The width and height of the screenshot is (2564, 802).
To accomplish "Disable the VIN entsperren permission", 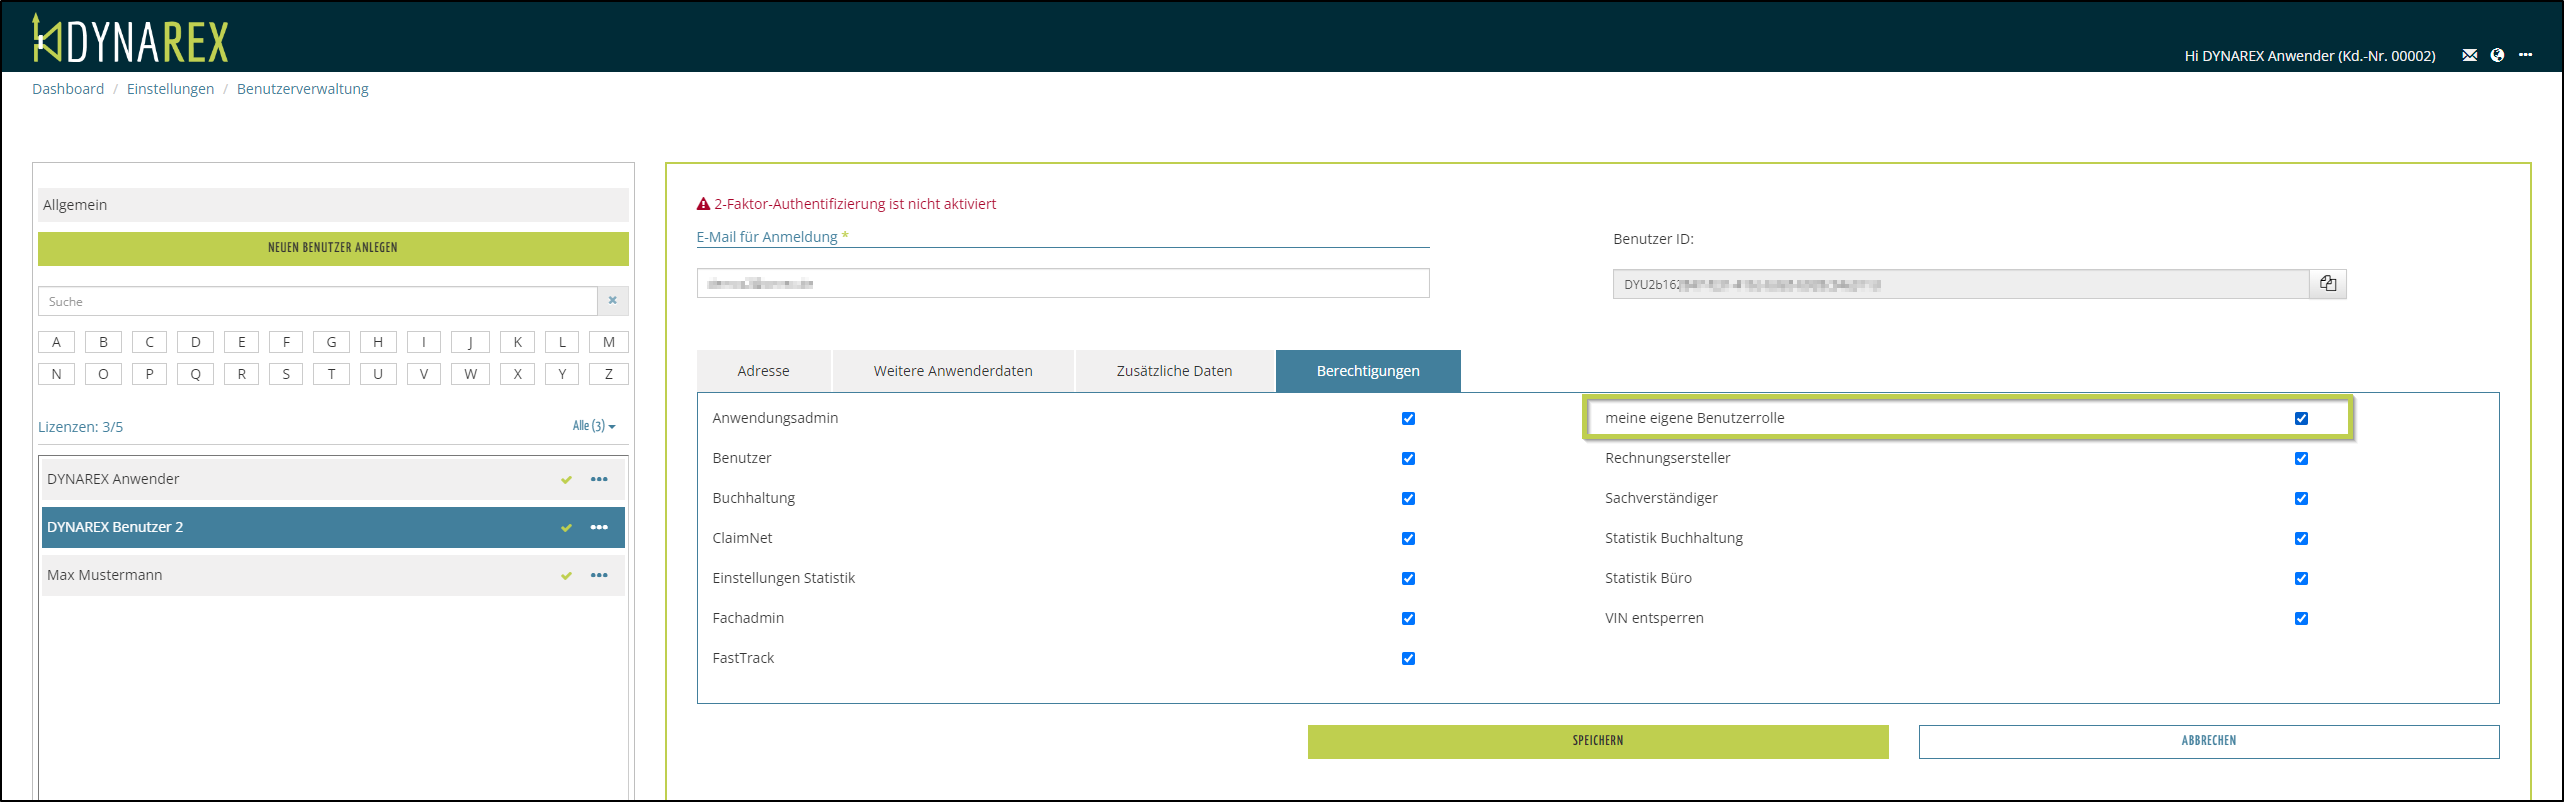I will [x=2301, y=618].
